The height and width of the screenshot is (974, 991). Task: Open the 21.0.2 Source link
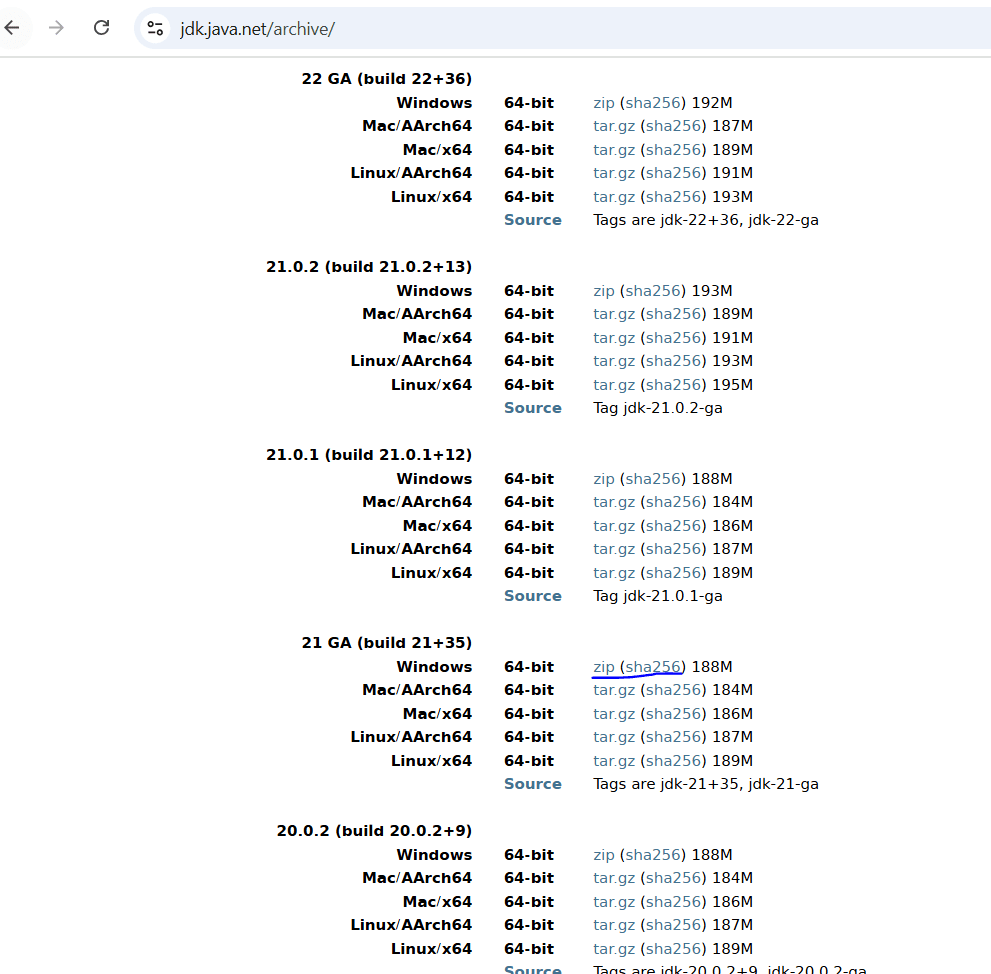tap(532, 408)
